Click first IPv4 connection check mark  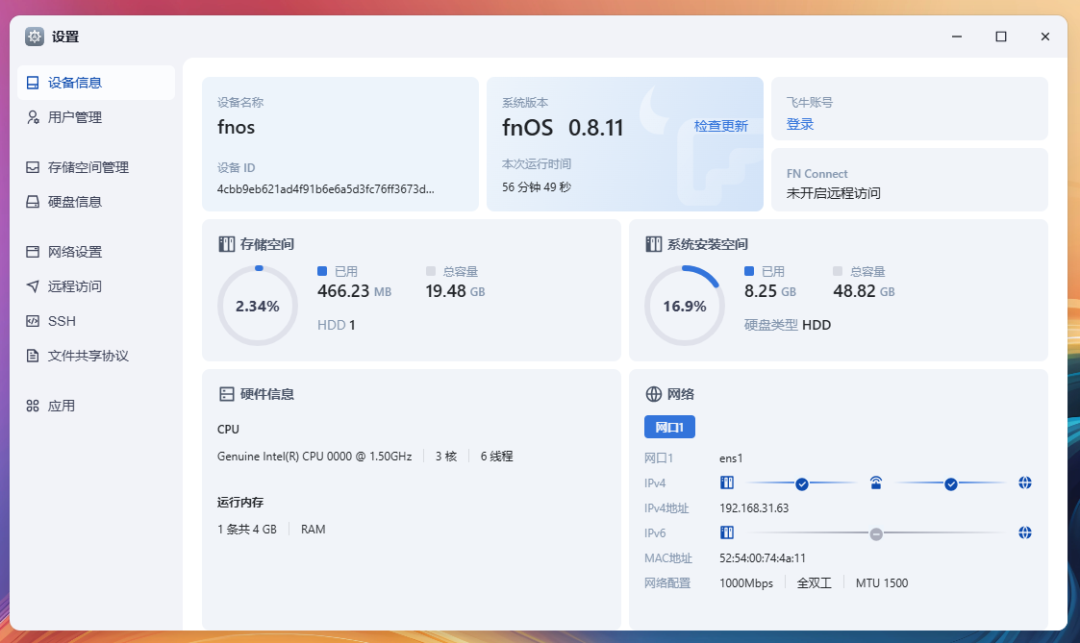(802, 484)
